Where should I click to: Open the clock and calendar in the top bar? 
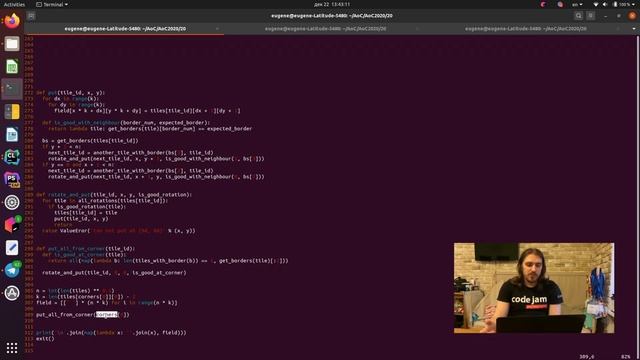[x=332, y=4]
